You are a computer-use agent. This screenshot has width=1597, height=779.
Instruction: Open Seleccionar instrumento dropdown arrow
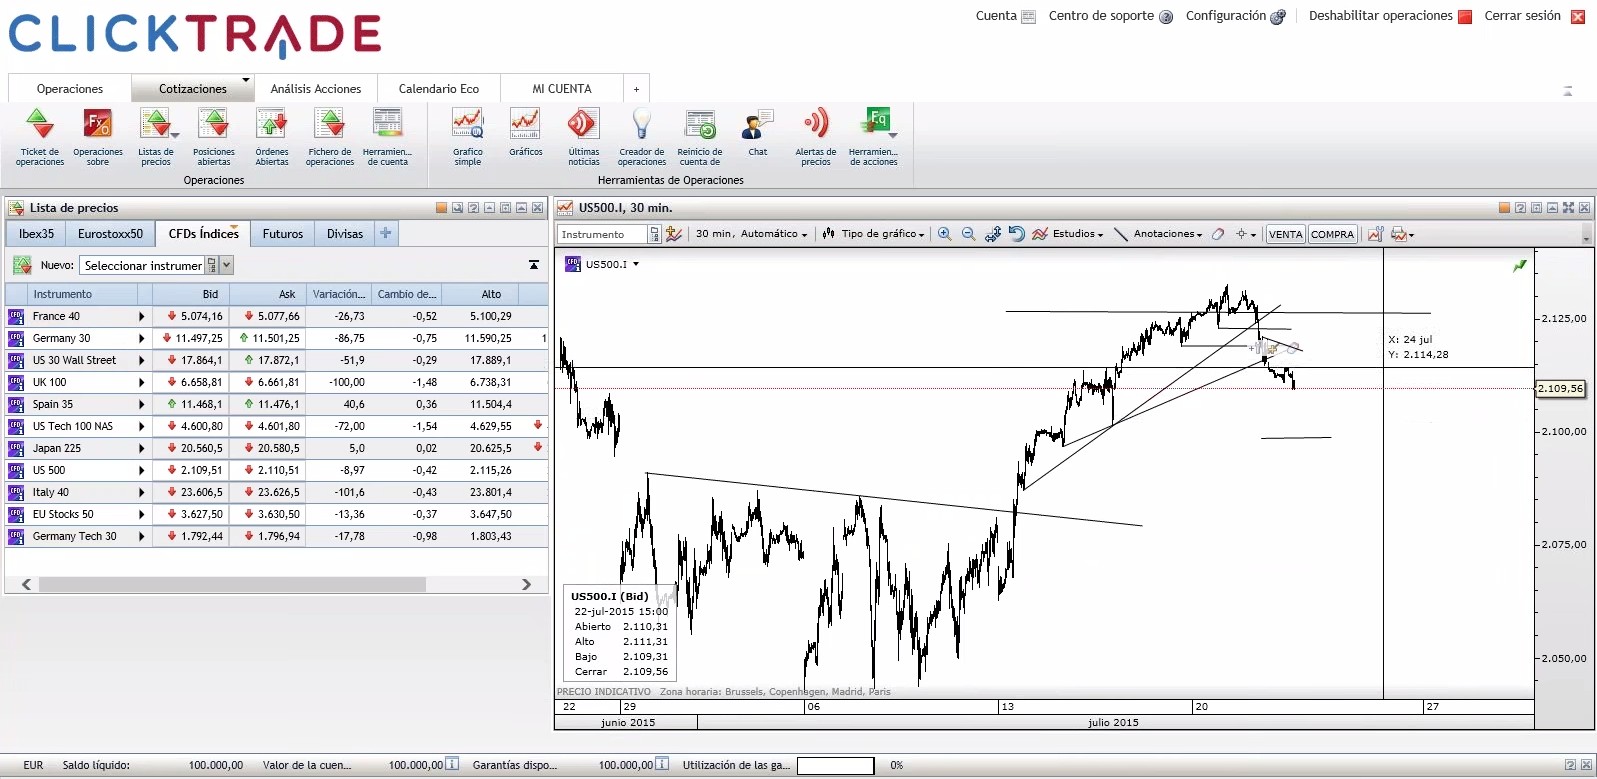[227, 265]
